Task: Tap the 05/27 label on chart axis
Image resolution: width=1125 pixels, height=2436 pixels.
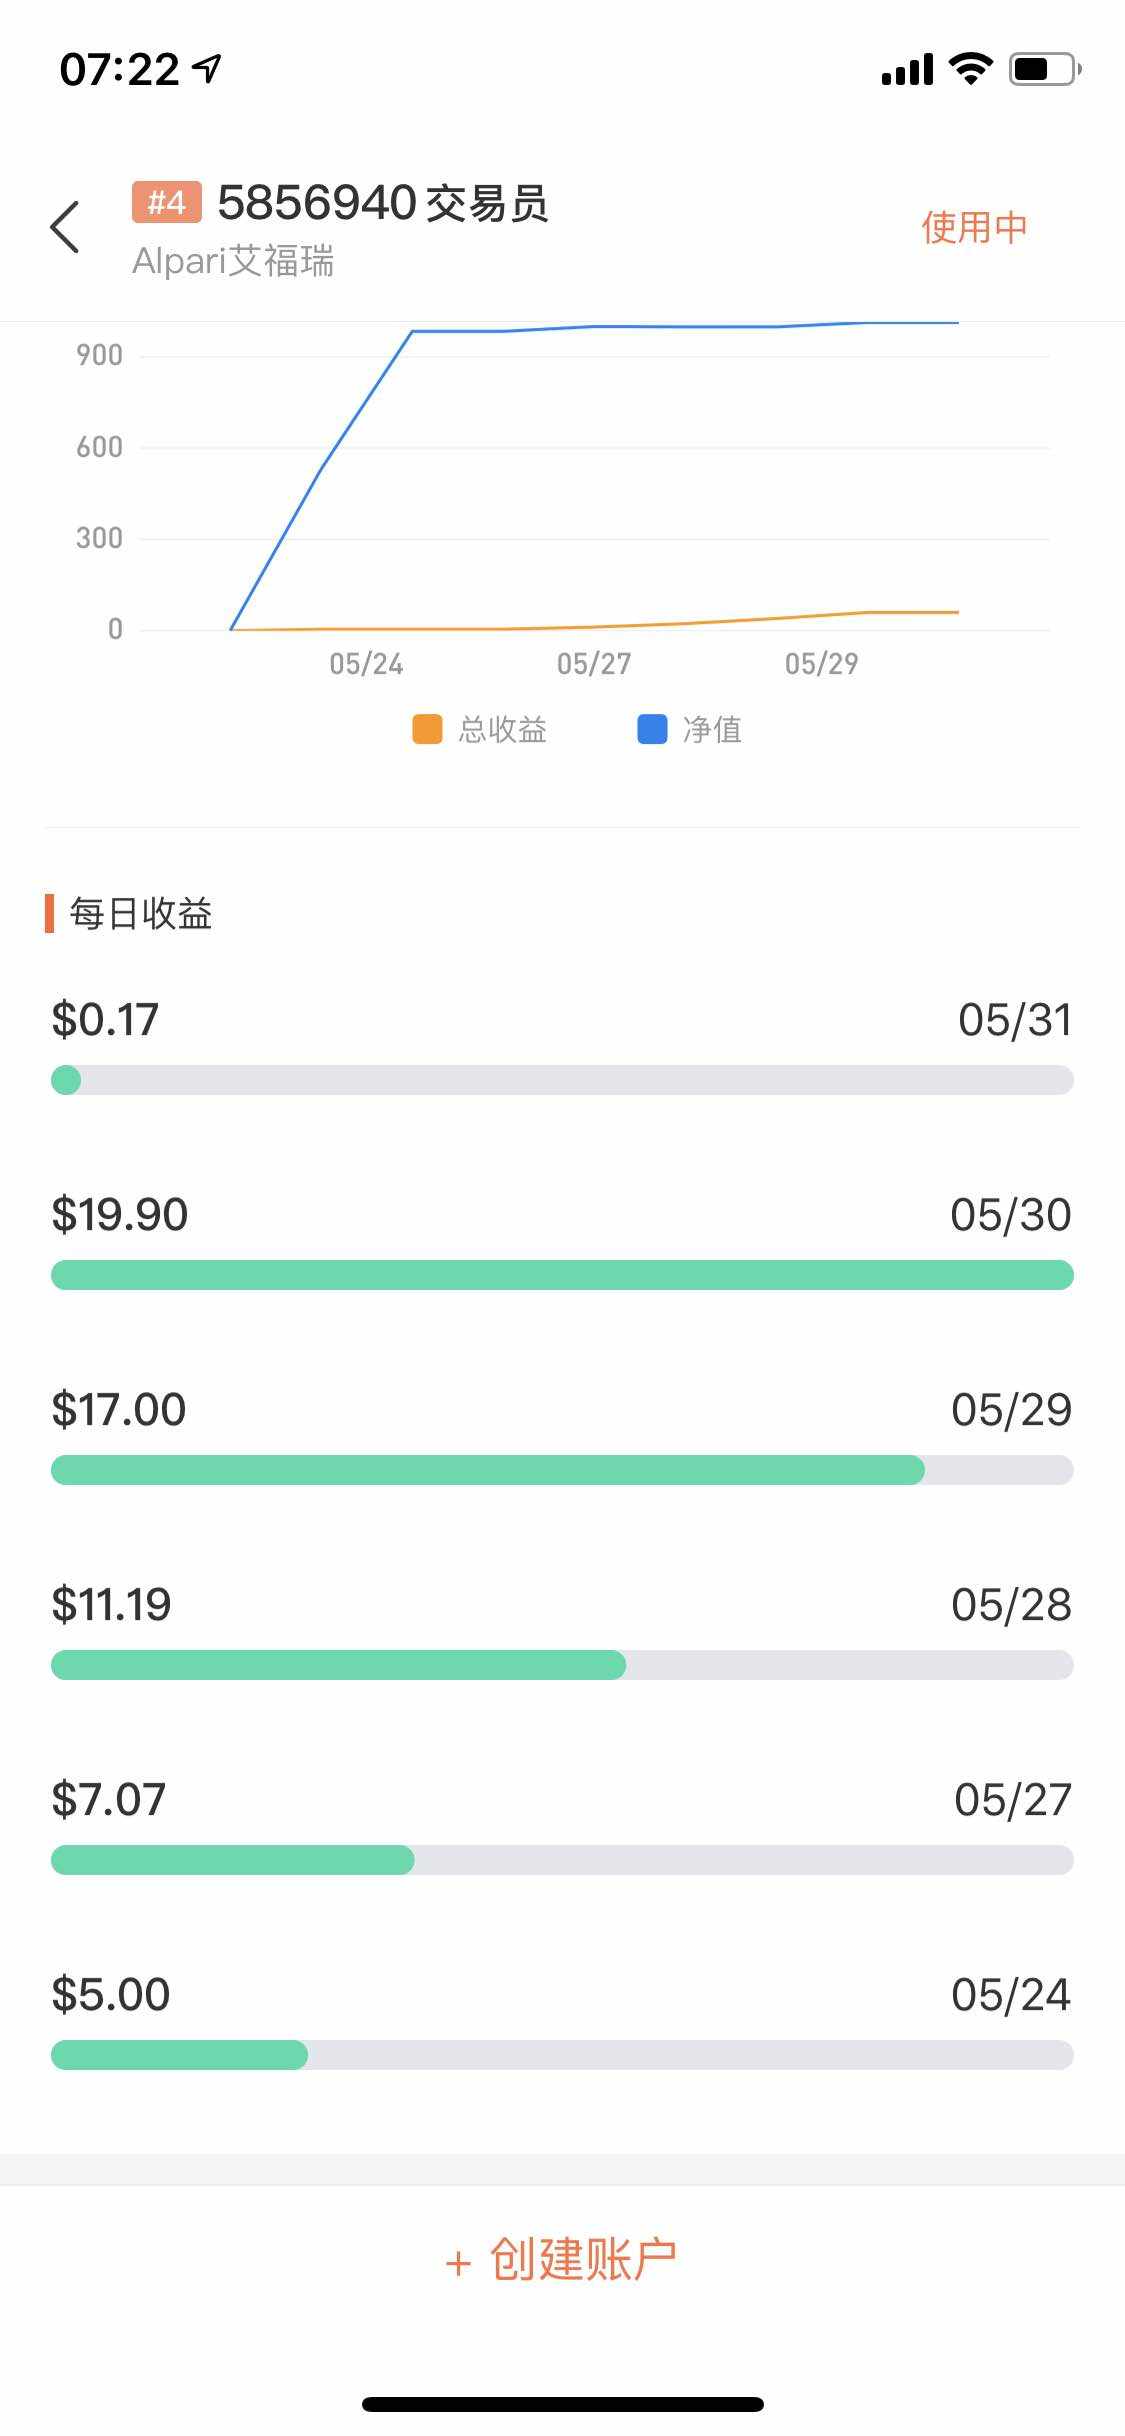Action: tap(594, 664)
